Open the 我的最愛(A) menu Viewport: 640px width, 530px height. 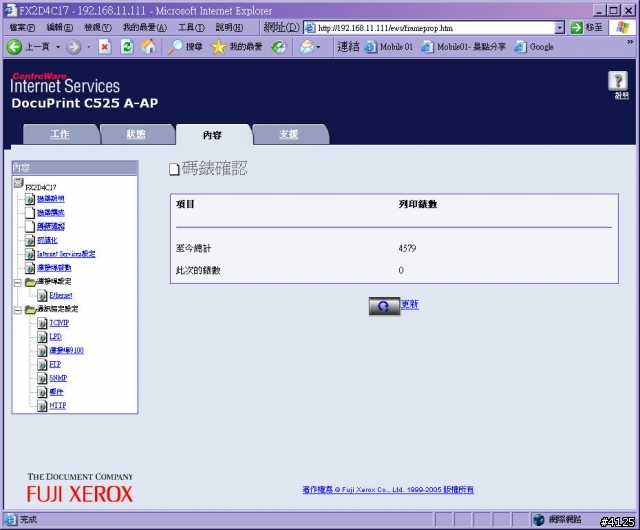point(145,28)
